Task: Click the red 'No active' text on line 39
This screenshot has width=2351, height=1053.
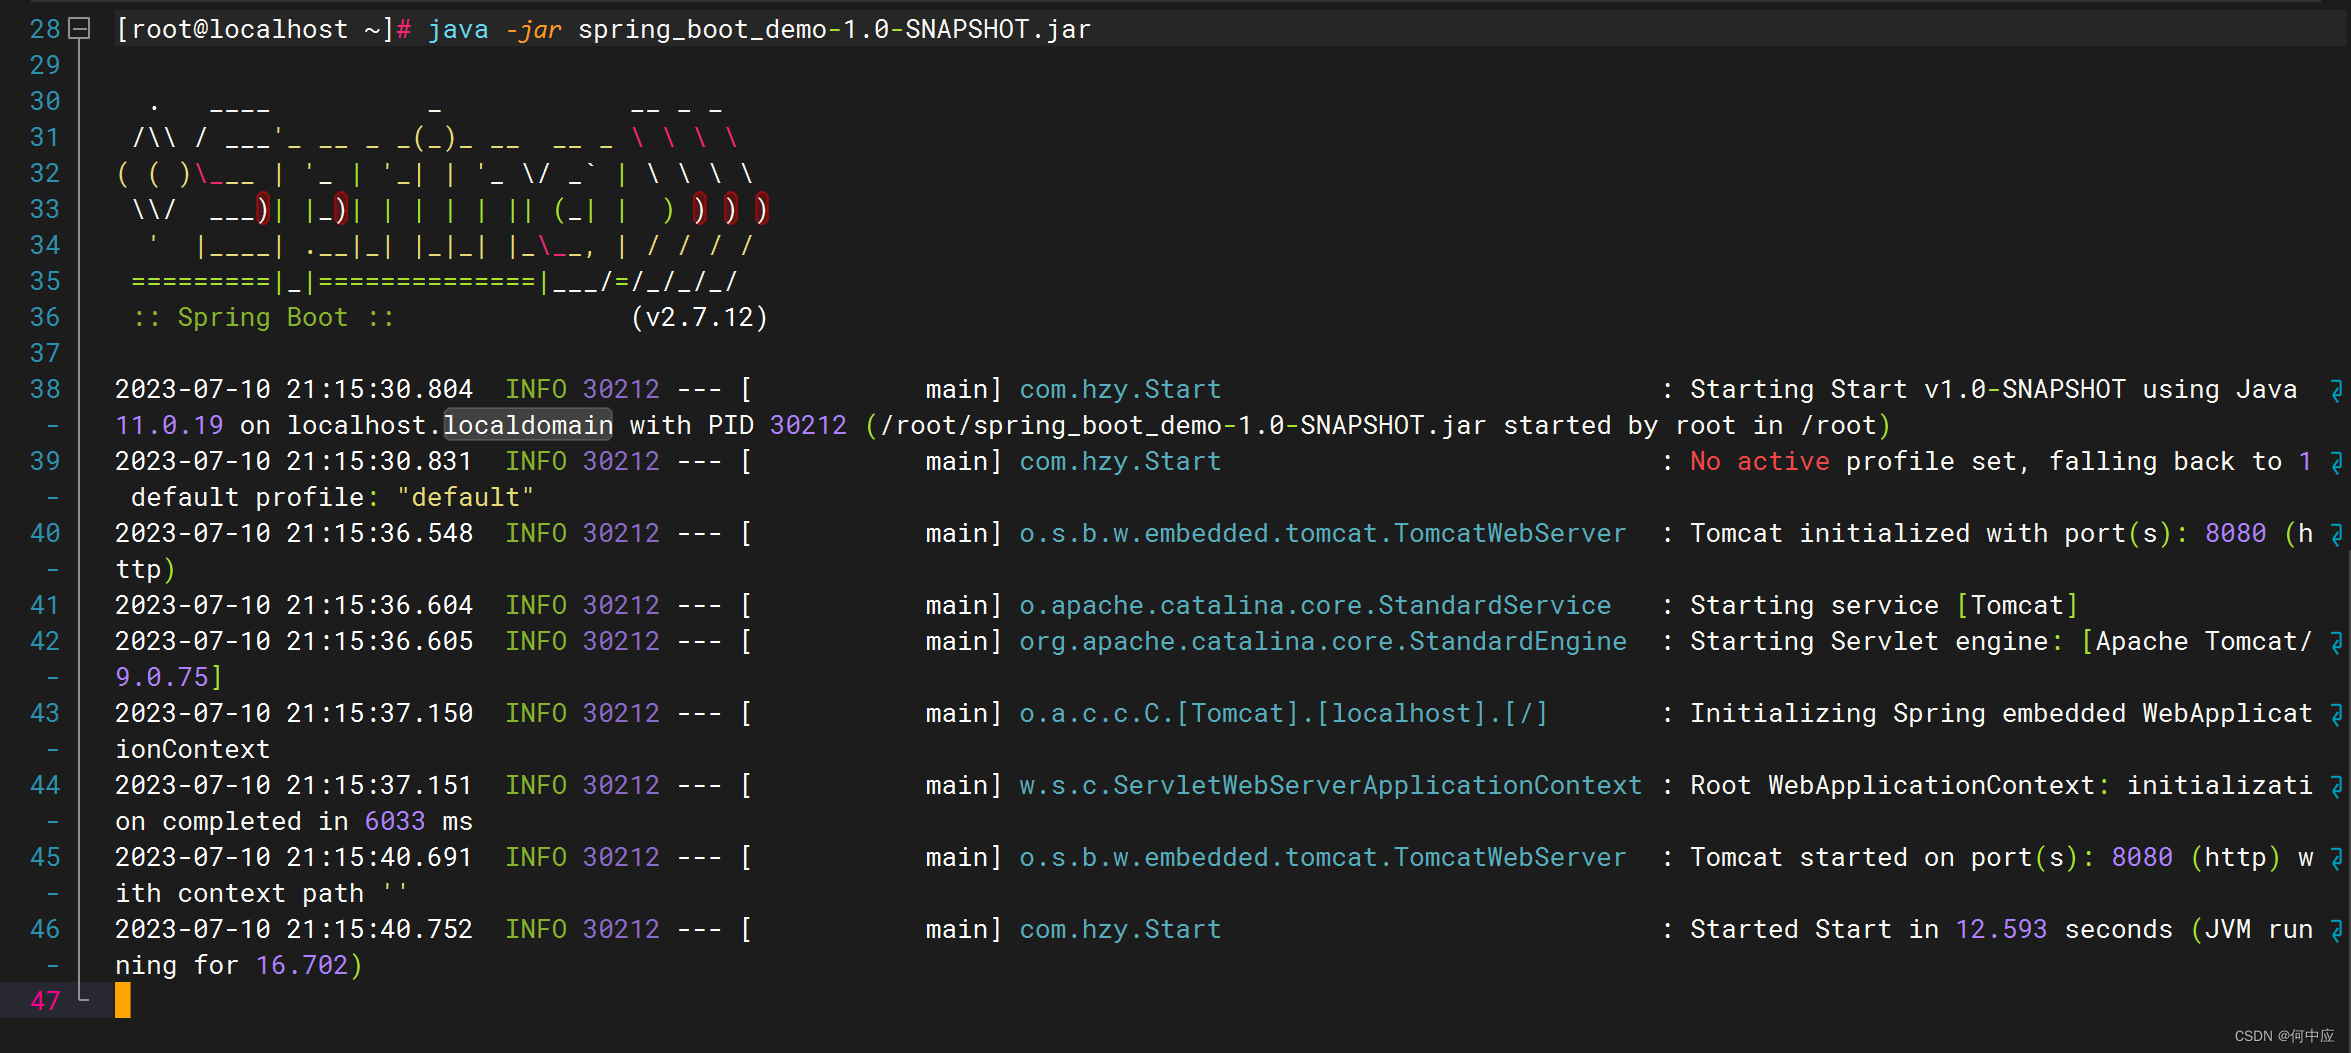Action: pos(1759,461)
